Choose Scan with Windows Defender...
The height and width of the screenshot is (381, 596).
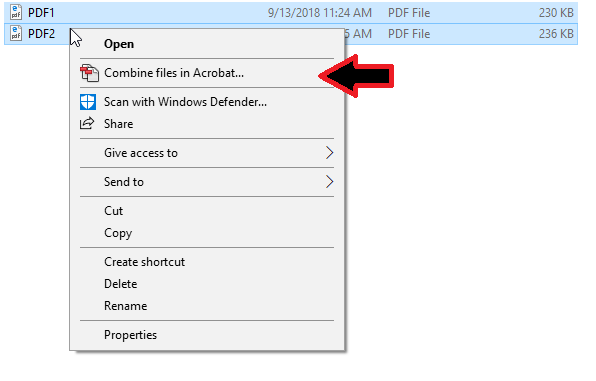click(x=185, y=102)
